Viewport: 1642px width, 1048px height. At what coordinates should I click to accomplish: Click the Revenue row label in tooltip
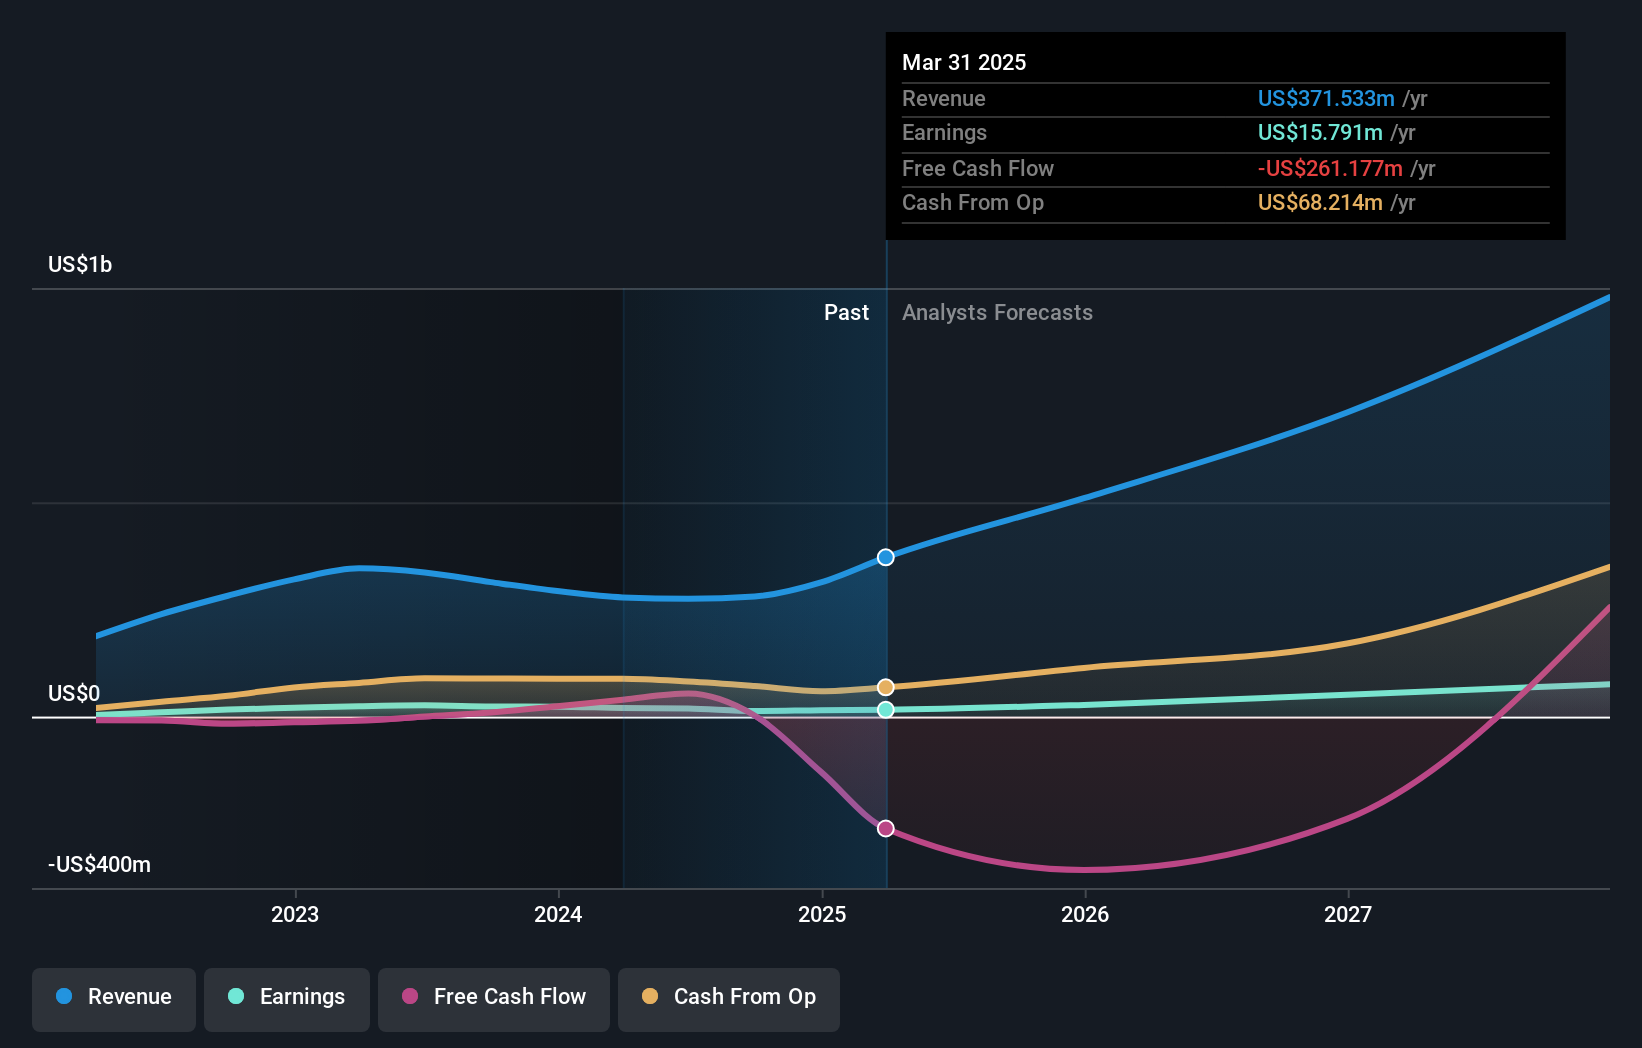coord(943,98)
